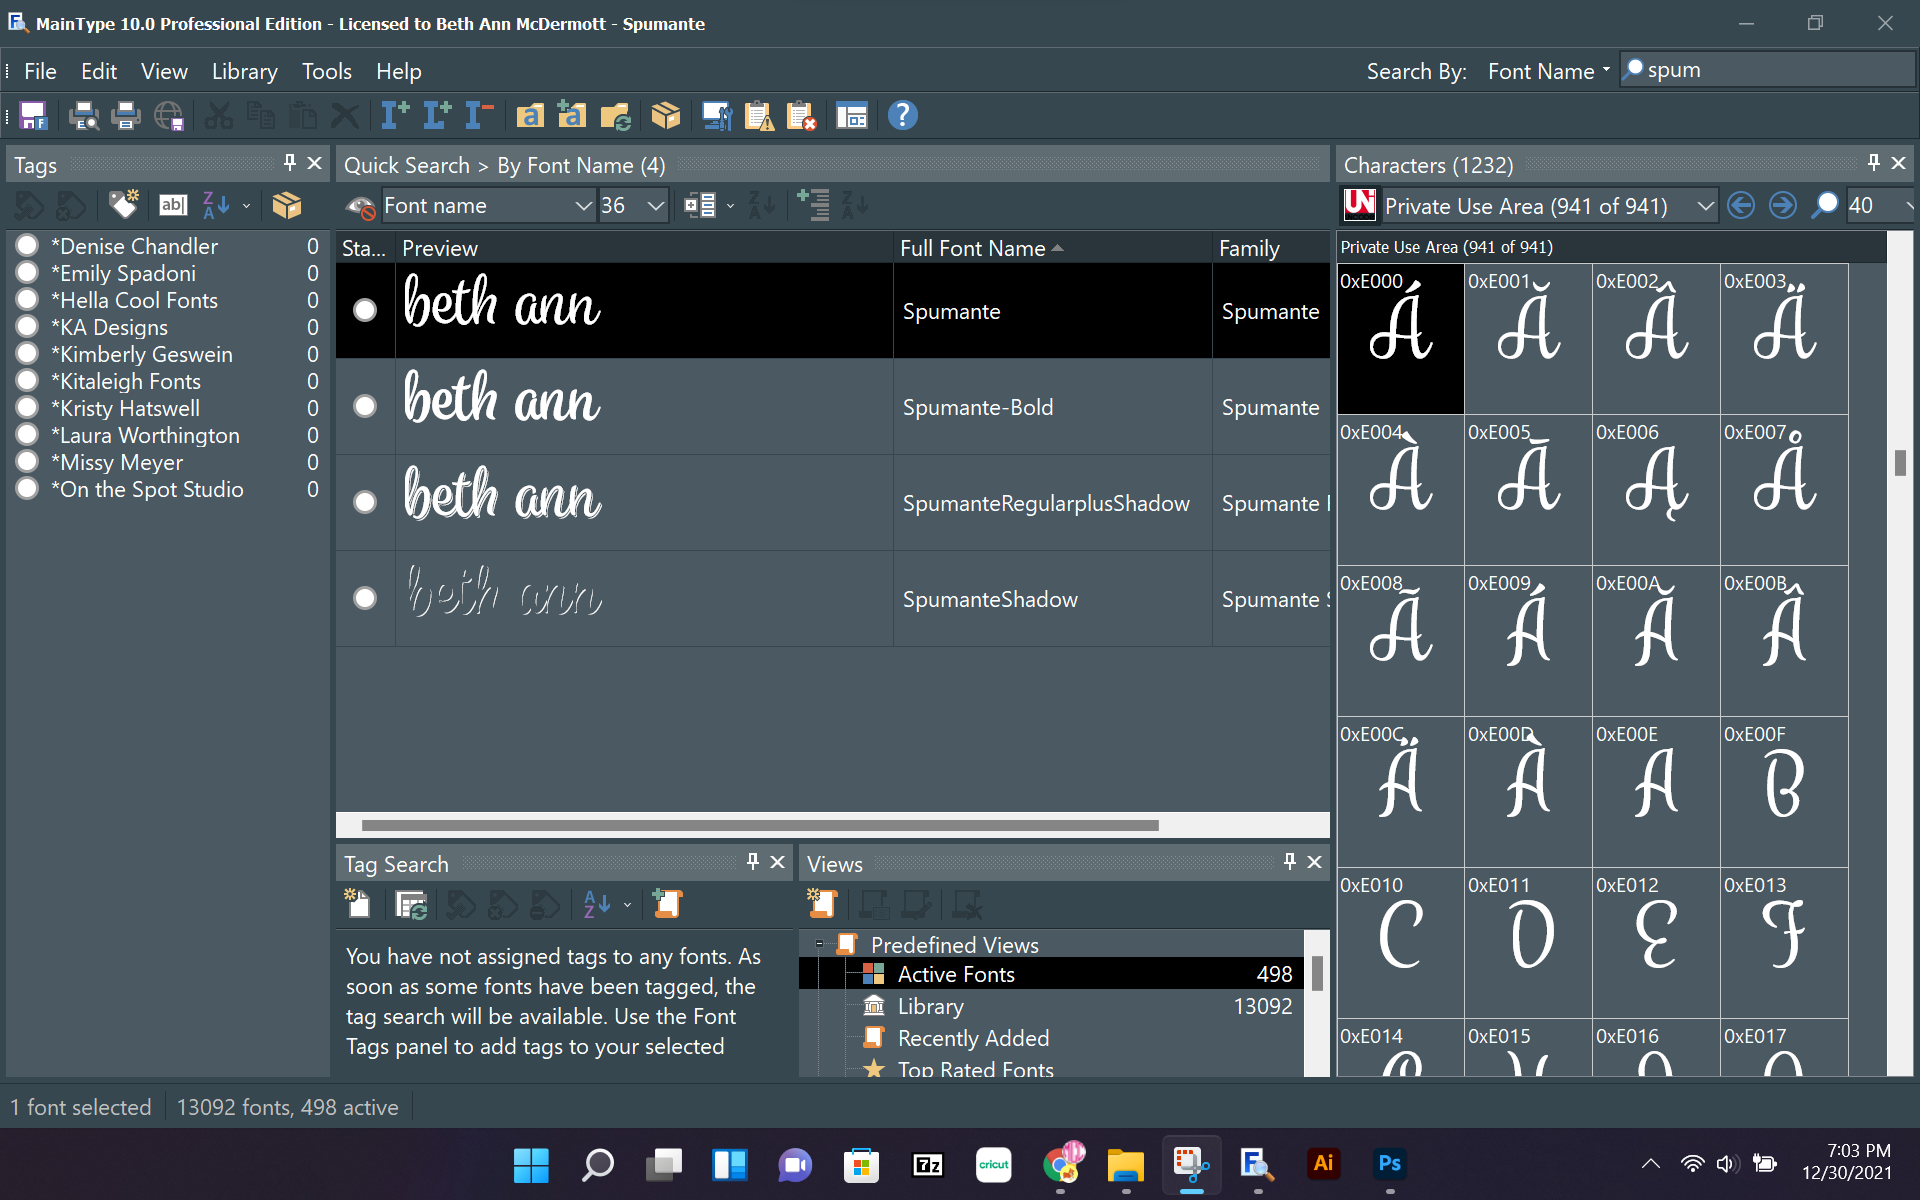This screenshot has height=1200, width=1920.
Task: Toggle the status circle for Spumante-Bold
Action: point(365,406)
